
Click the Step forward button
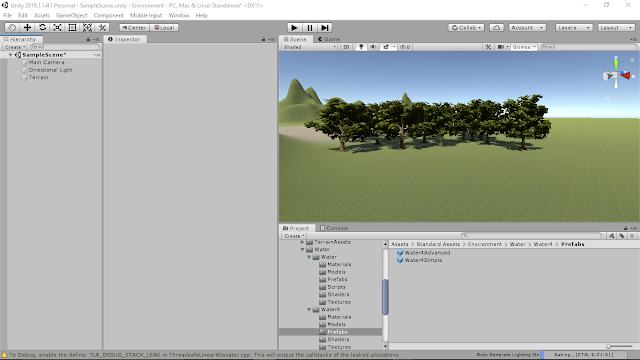[x=325, y=28]
